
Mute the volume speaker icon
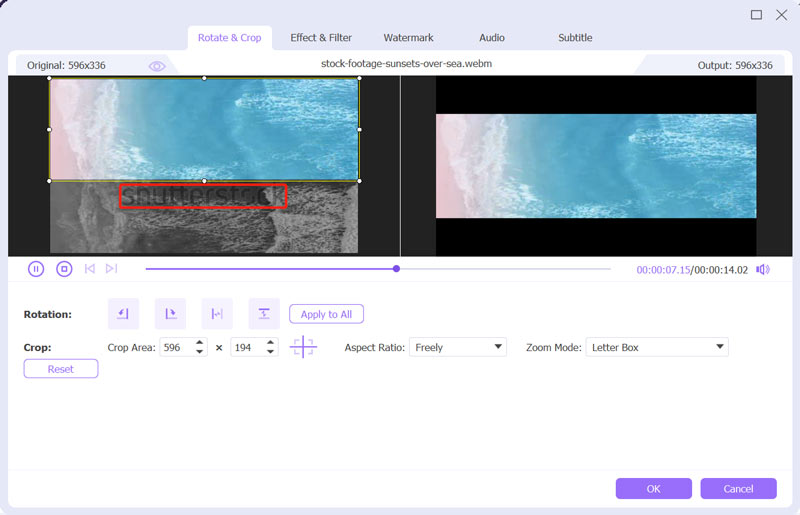click(763, 269)
